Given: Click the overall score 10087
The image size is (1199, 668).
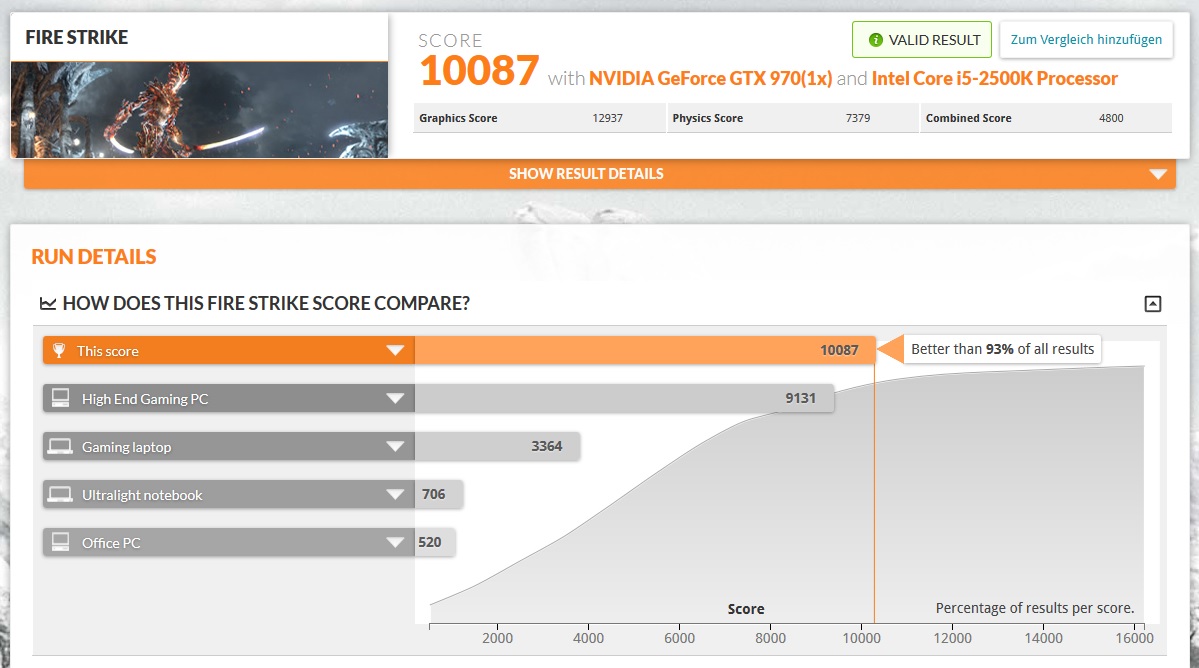Looking at the screenshot, I should point(479,70).
